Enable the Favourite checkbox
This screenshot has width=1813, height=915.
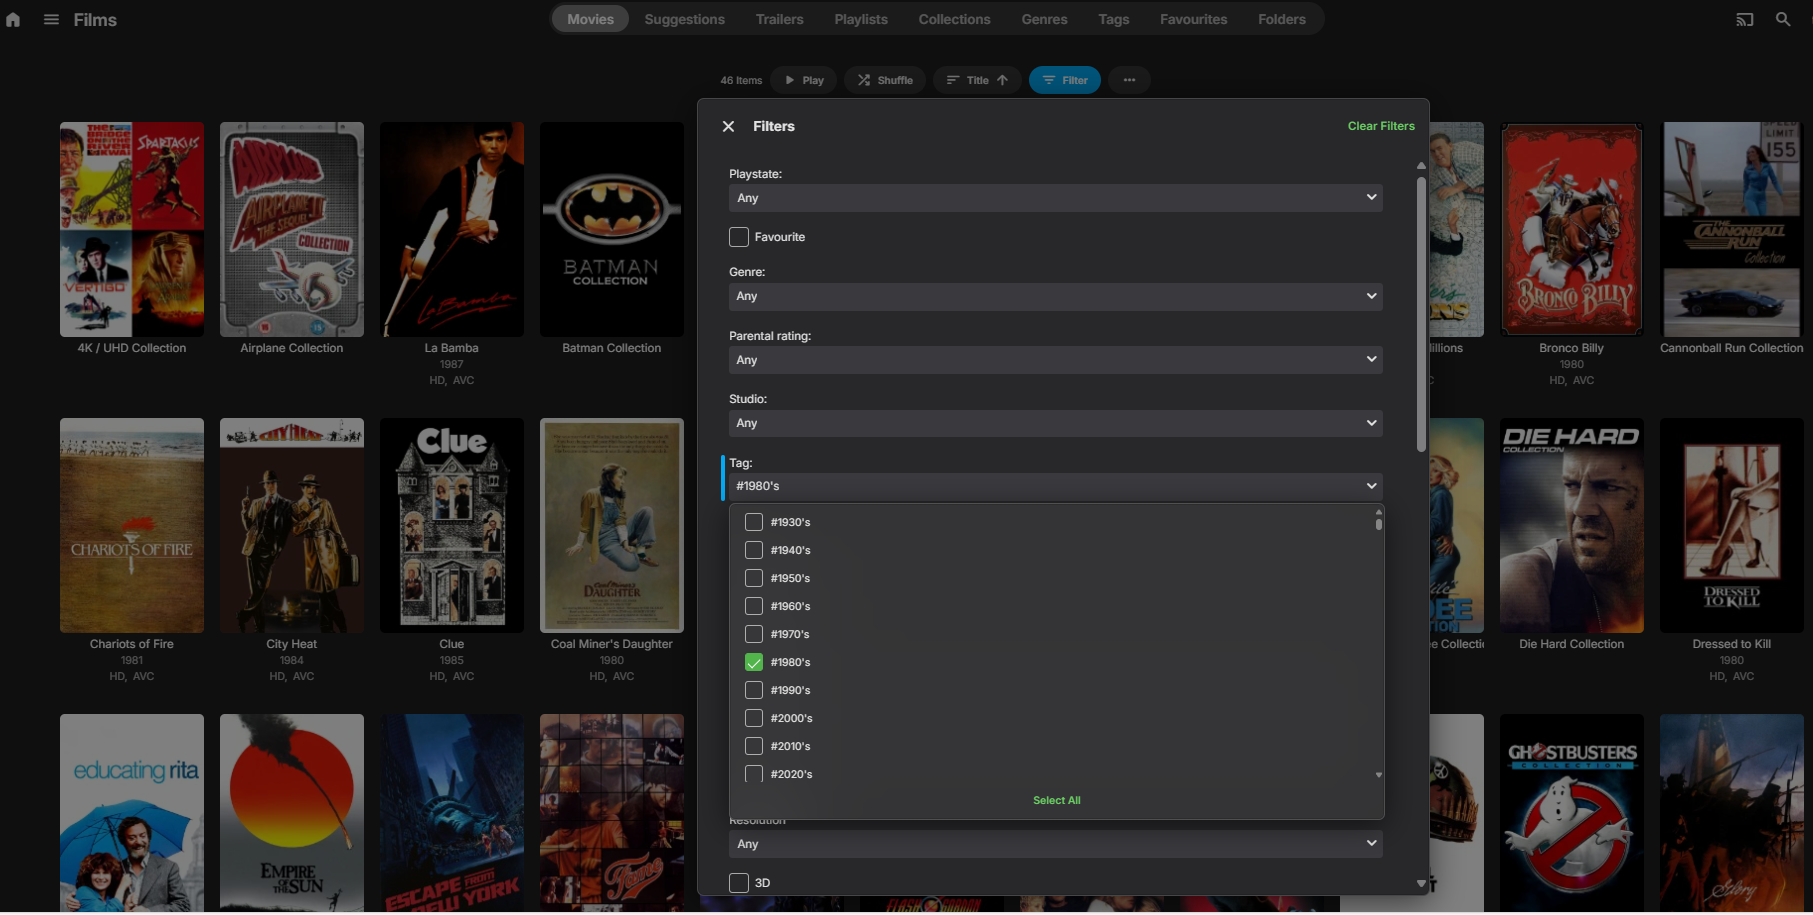[x=739, y=237]
